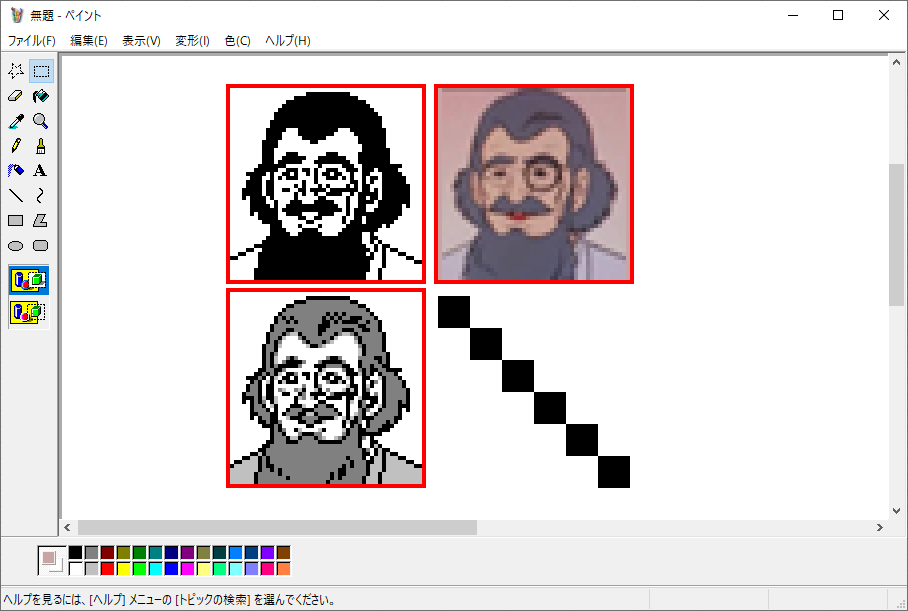The height and width of the screenshot is (611, 908).
Task: Click the status bar help text
Action: click(169, 600)
